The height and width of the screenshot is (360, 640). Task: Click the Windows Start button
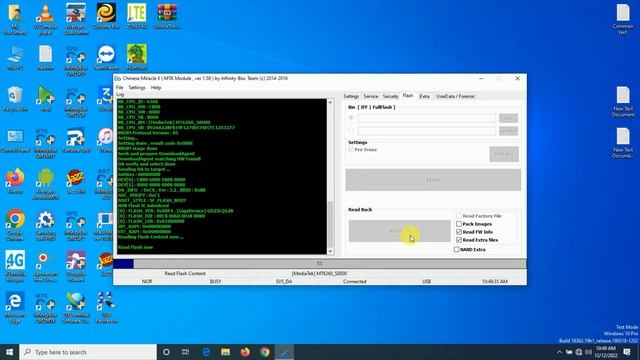point(9,352)
